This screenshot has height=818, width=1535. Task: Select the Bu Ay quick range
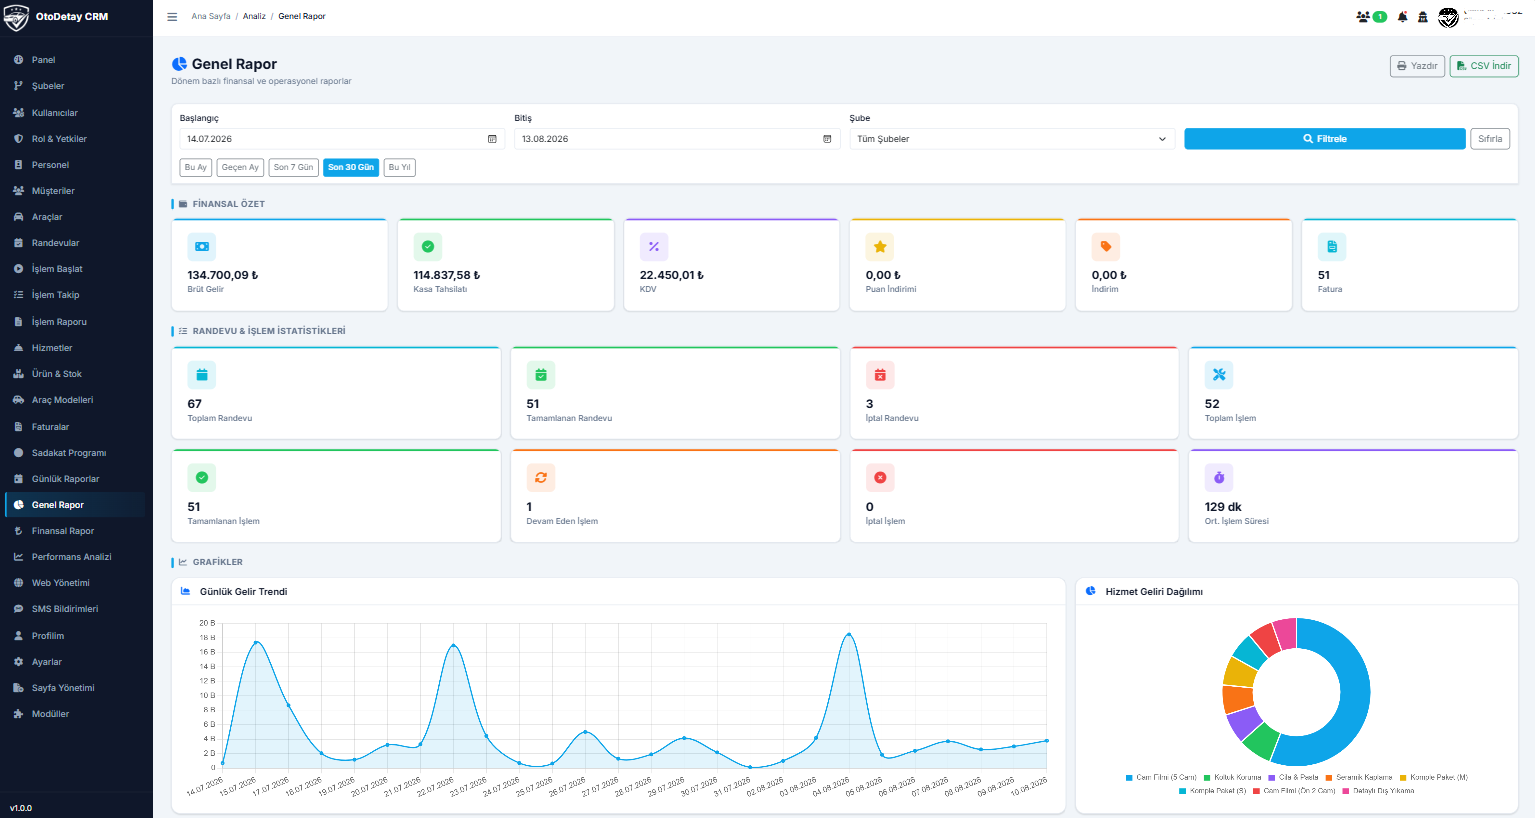[x=196, y=167]
